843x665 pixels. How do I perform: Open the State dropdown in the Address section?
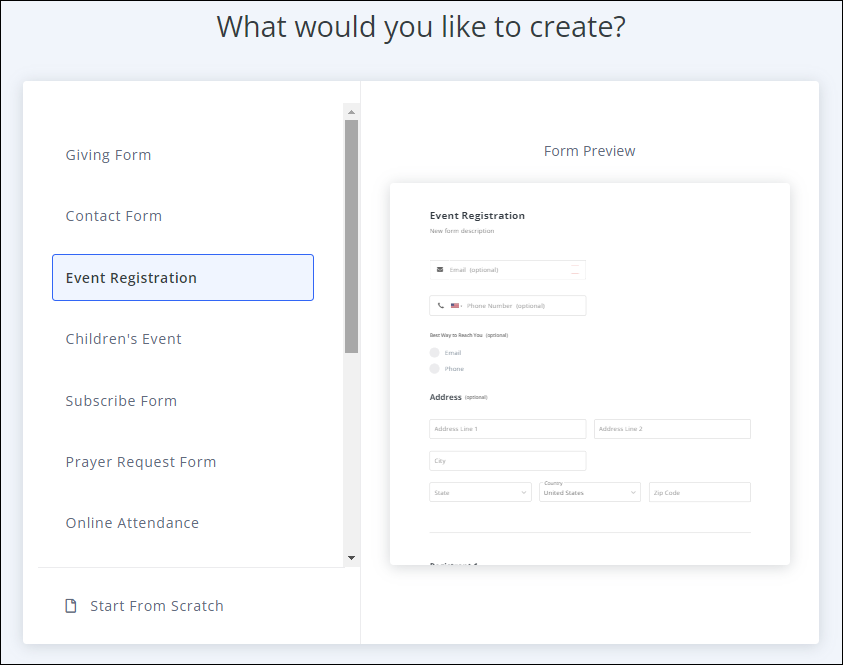[480, 492]
